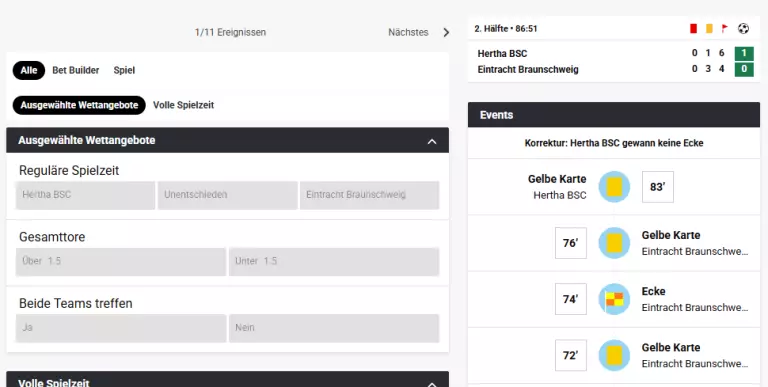
Task: Choose Unter 1.5 in Gesamttore
Action: click(x=334, y=262)
